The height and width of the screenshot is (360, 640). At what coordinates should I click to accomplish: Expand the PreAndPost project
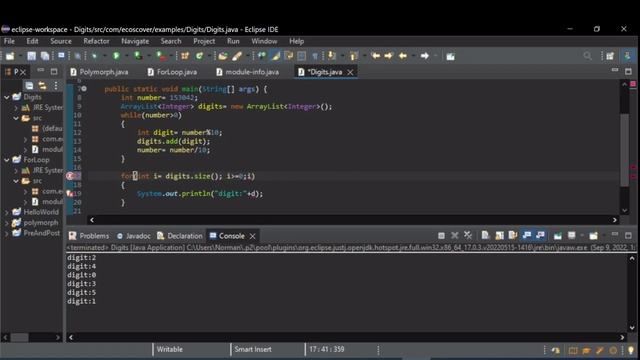(x=7, y=233)
